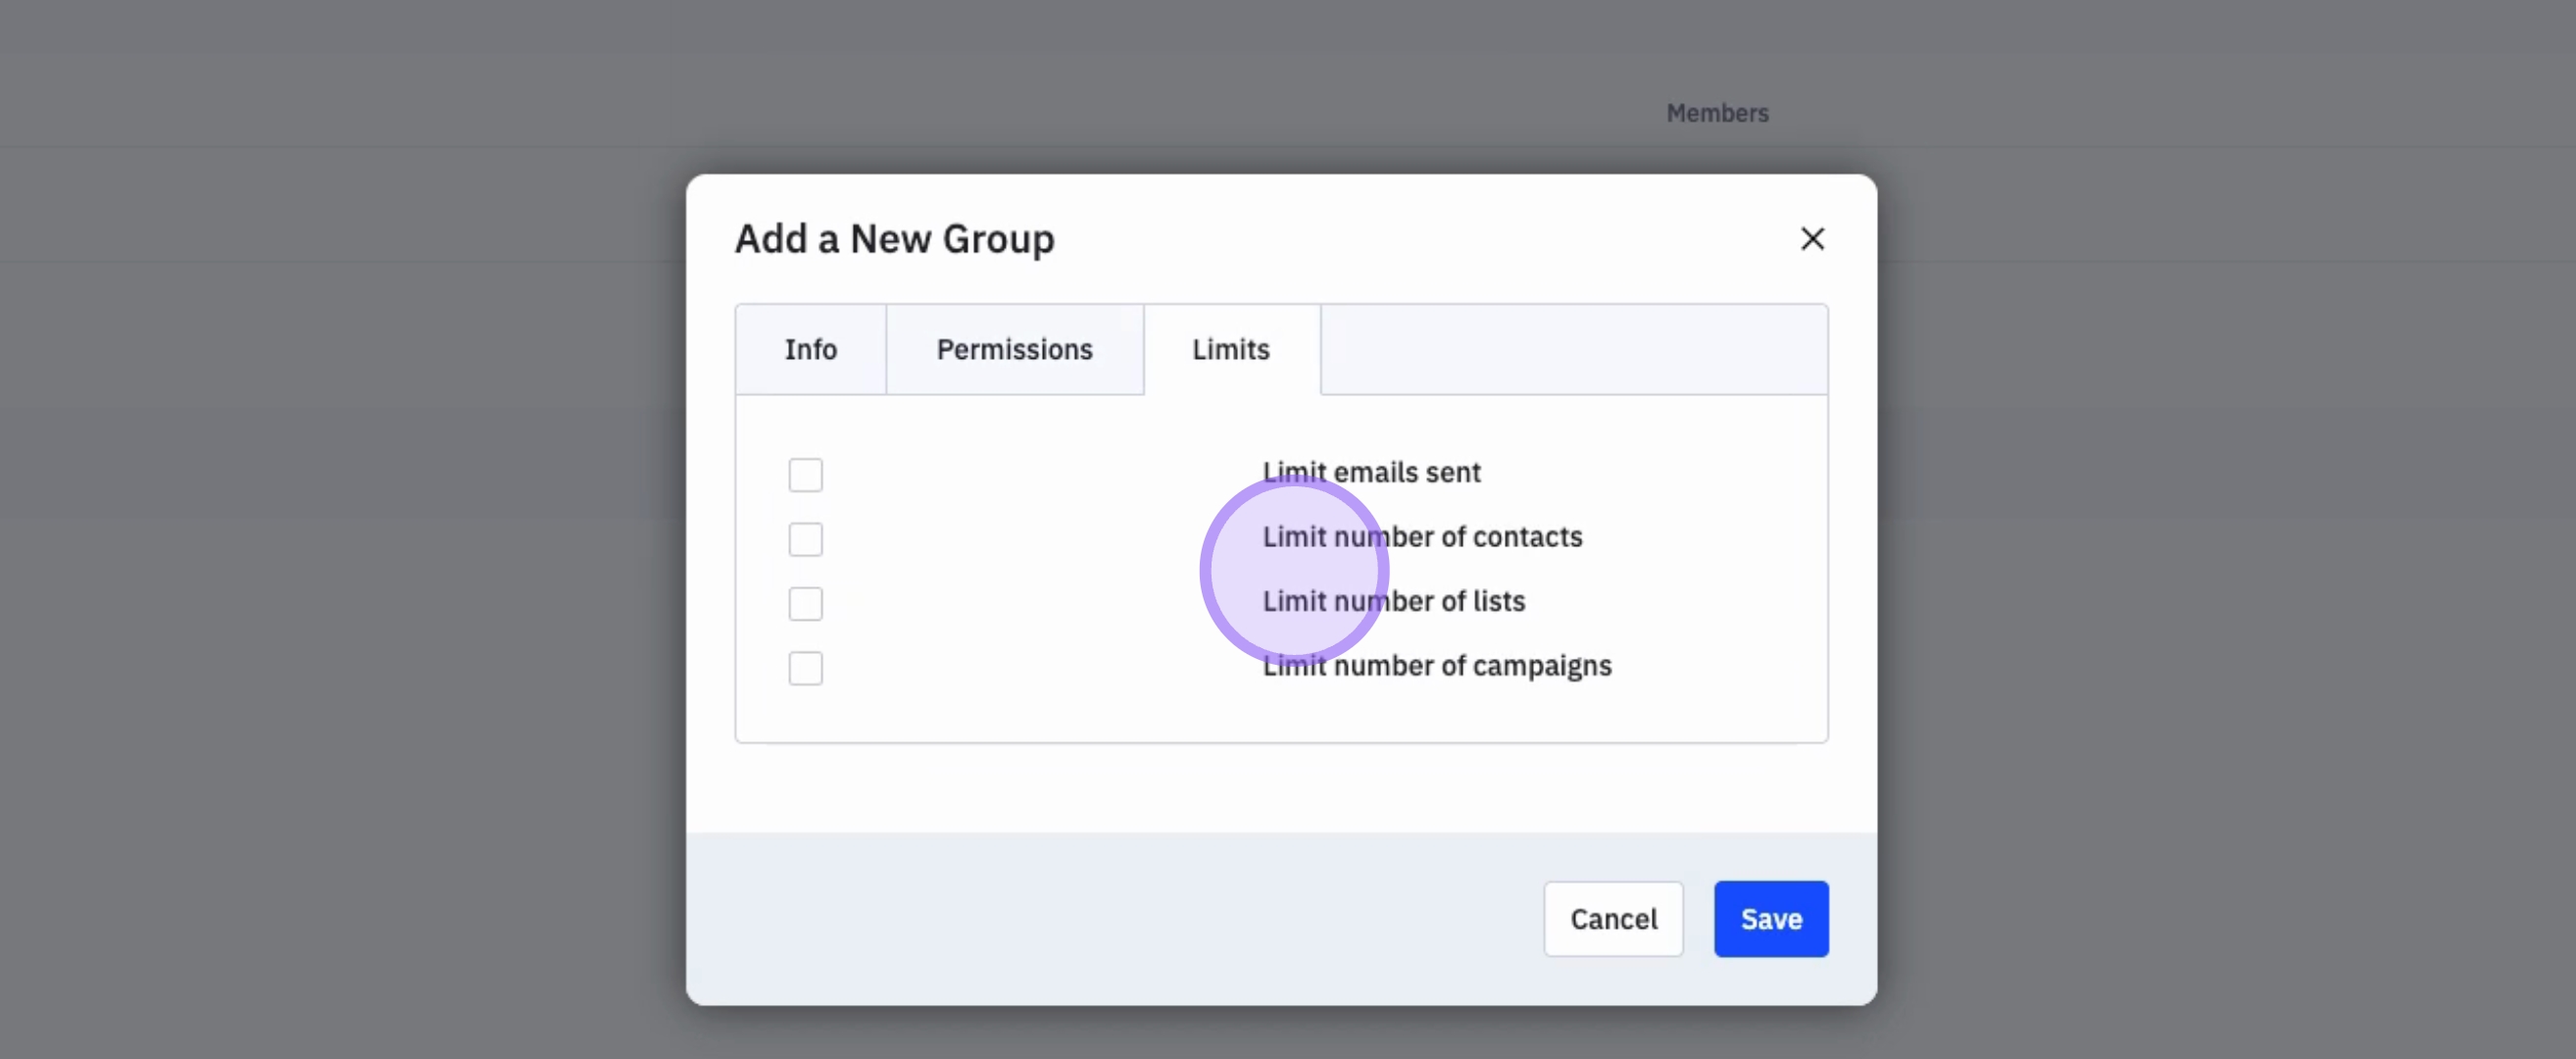Click the dimmed backdrop left of the dialog
This screenshot has height=1059, width=2576.
340,600
